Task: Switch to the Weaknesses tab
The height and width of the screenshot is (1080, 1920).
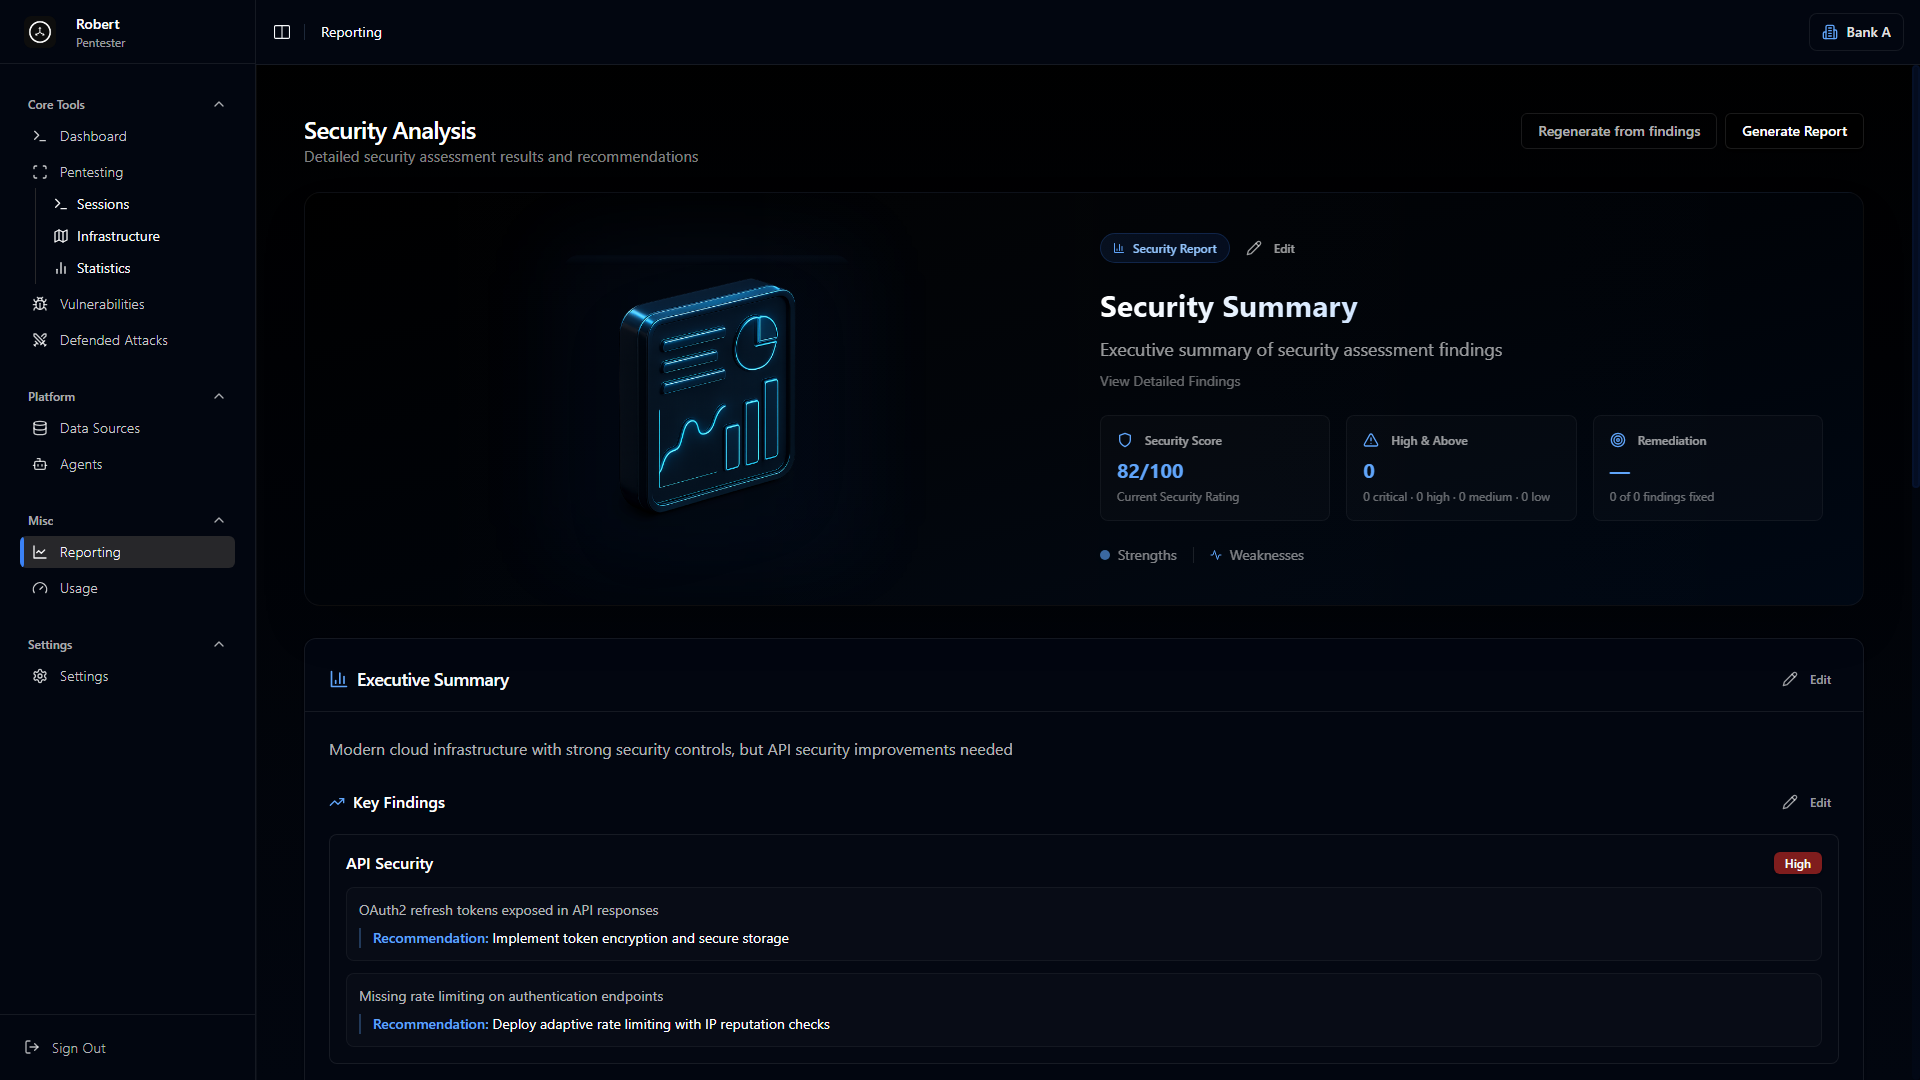Action: pyautogui.click(x=1257, y=555)
